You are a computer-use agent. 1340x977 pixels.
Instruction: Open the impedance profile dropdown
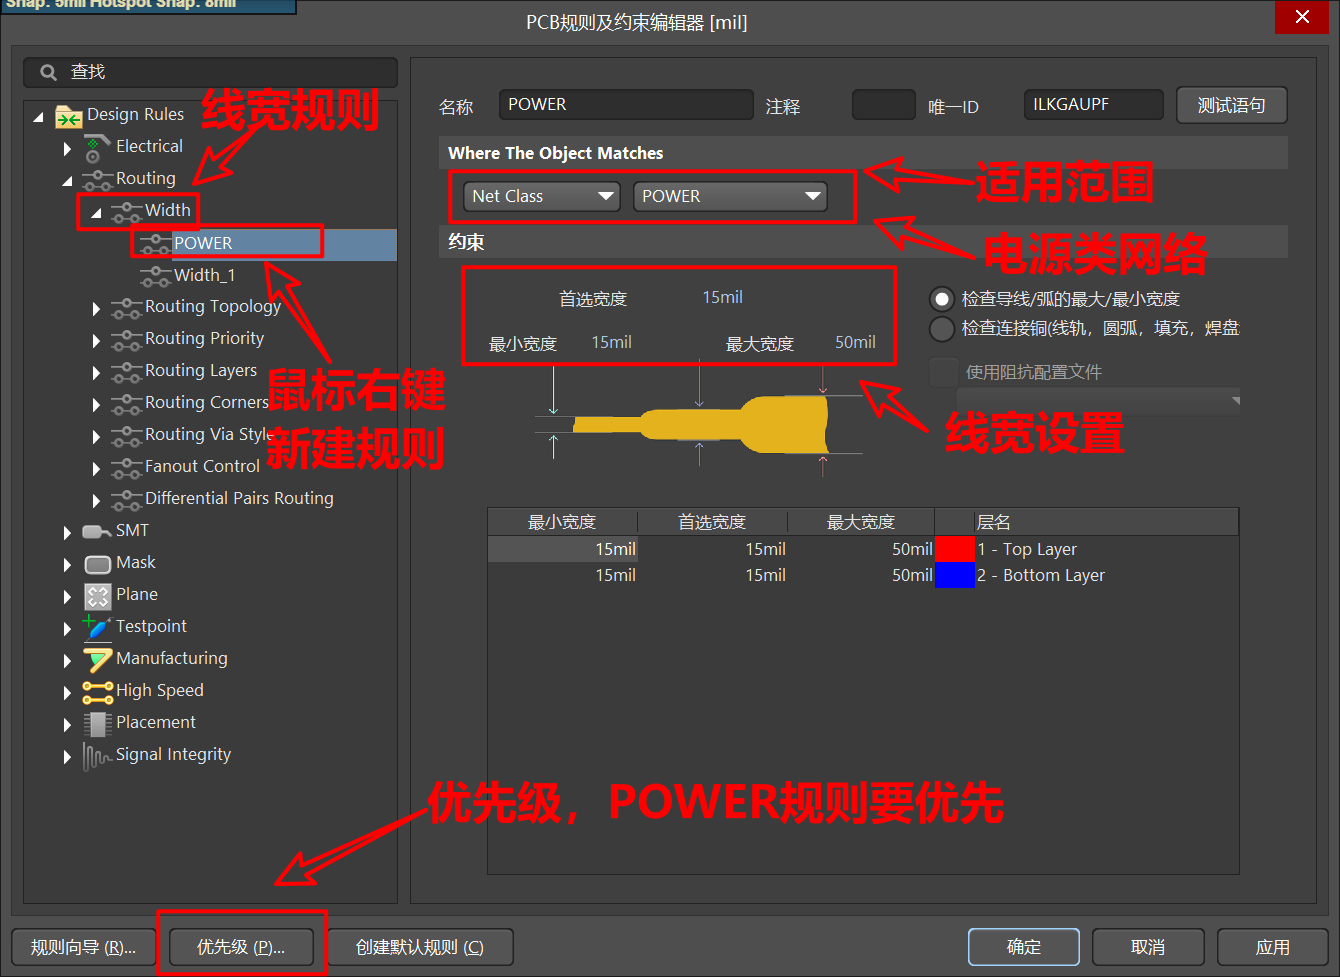[x=1098, y=401]
